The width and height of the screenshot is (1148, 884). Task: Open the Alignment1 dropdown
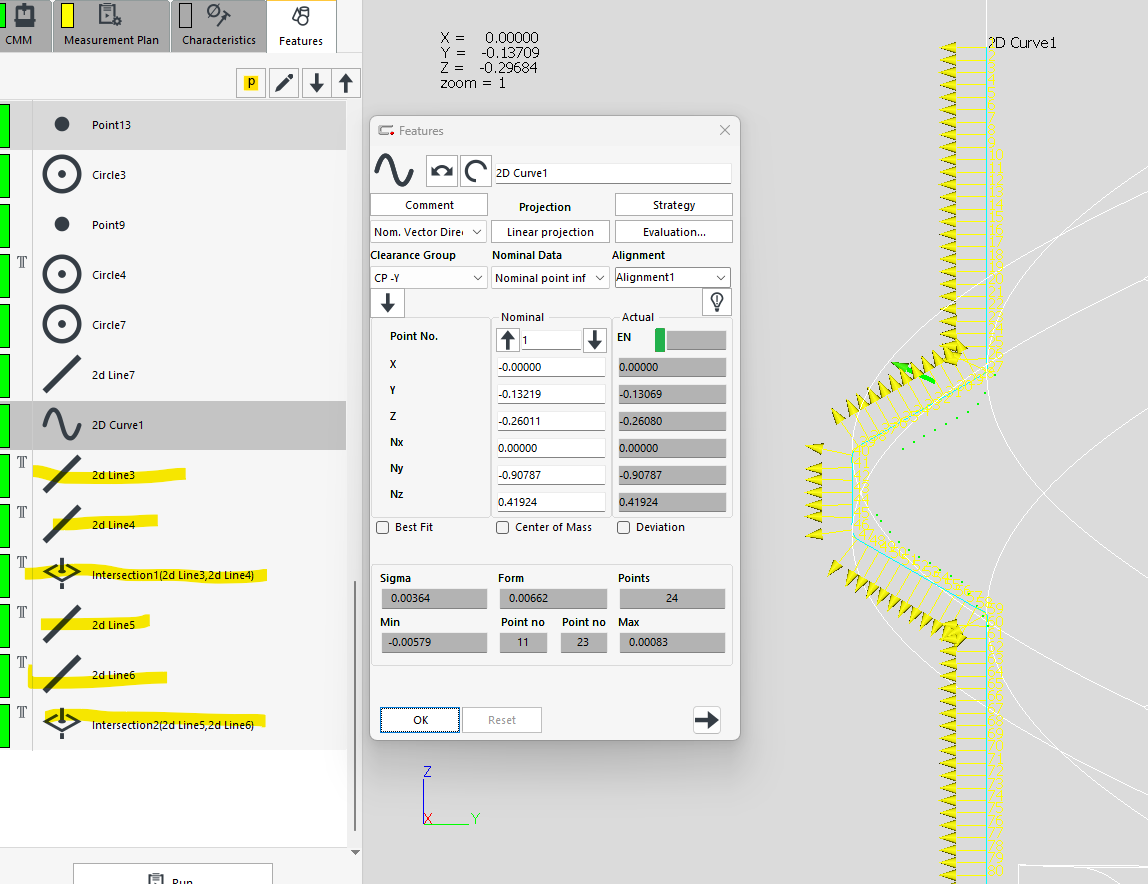tap(671, 278)
